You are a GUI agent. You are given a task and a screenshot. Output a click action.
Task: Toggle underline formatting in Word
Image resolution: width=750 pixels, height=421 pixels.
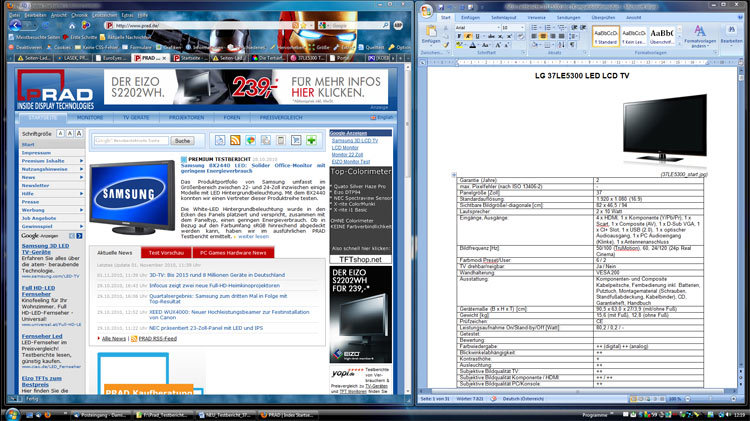click(477, 36)
